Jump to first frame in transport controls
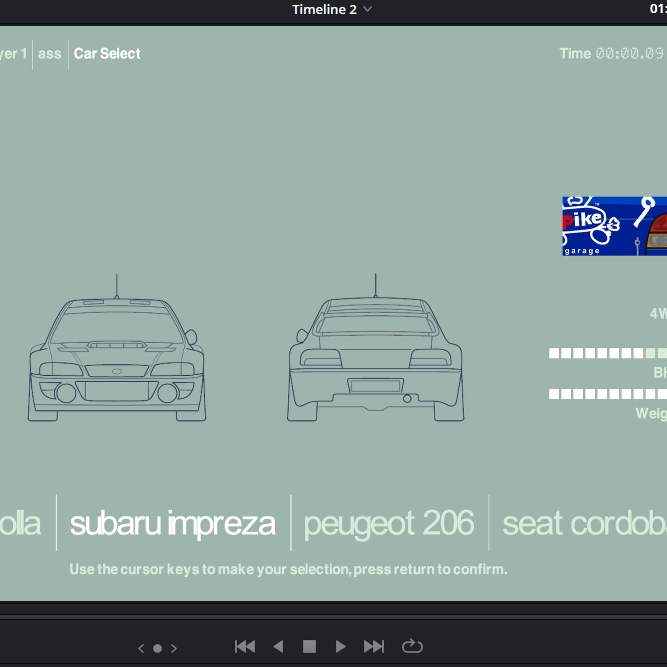This screenshot has width=667, height=667. (x=245, y=647)
